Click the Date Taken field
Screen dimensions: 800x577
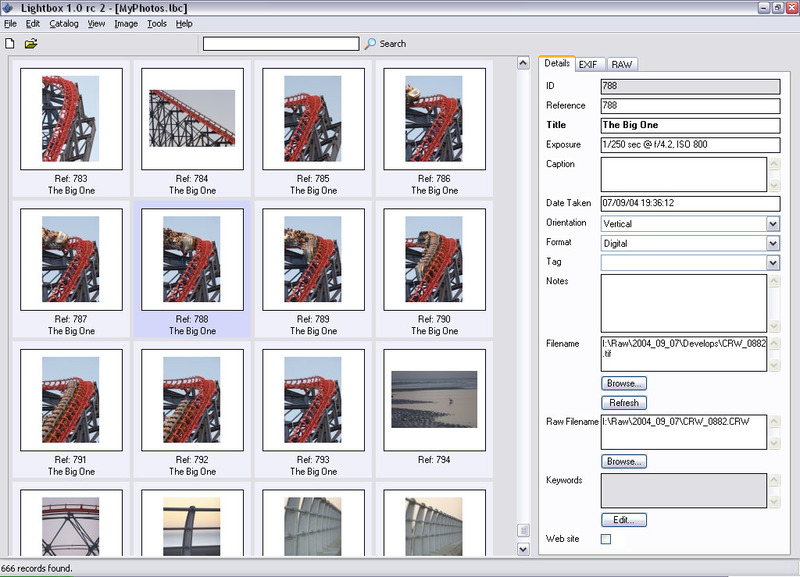tap(690, 203)
